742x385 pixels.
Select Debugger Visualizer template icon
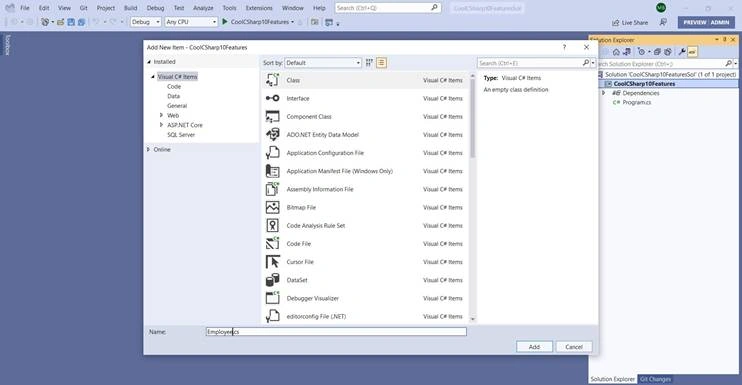click(272, 298)
